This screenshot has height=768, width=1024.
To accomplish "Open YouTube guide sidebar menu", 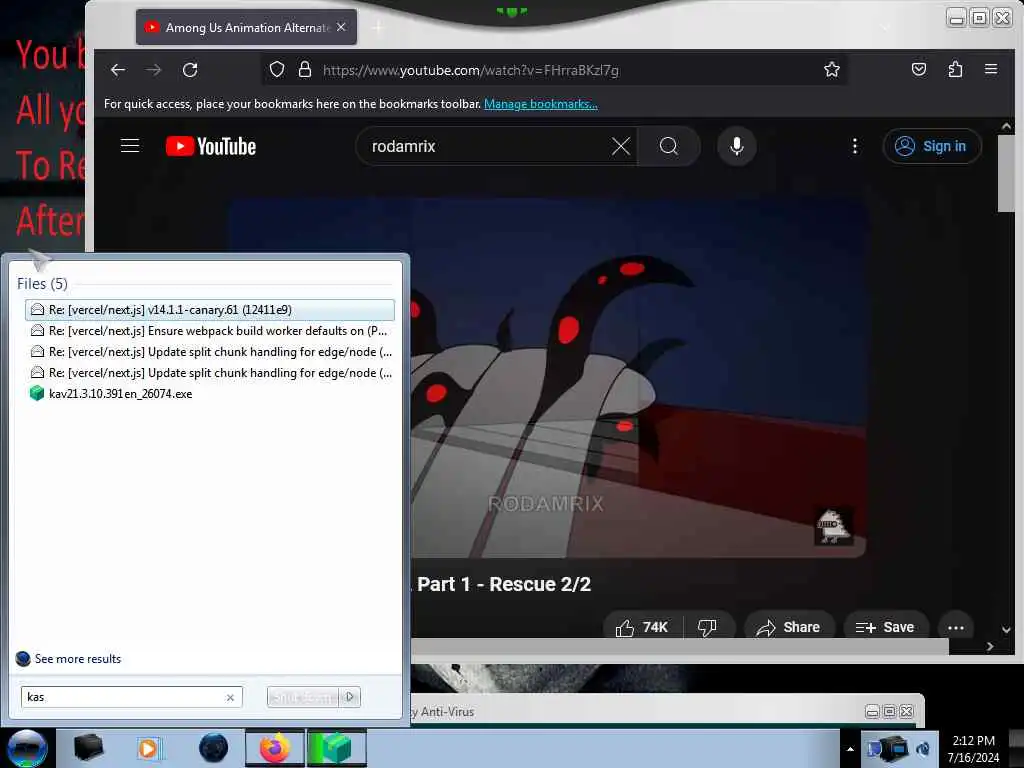I will coord(130,146).
